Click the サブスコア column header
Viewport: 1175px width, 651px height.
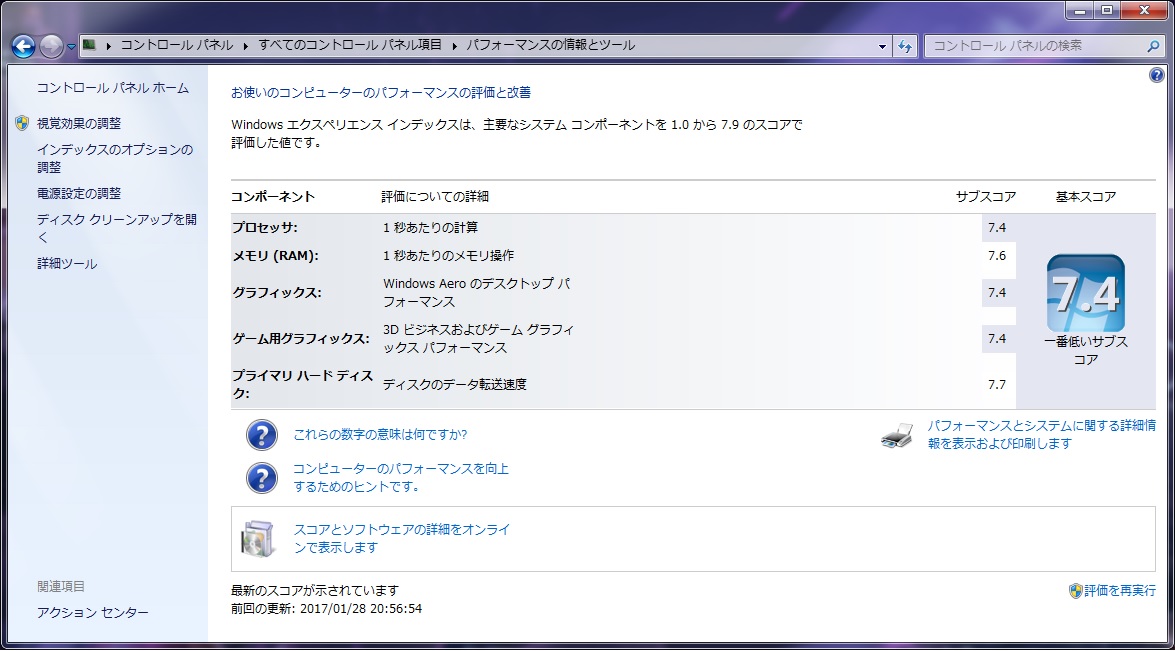click(x=985, y=197)
